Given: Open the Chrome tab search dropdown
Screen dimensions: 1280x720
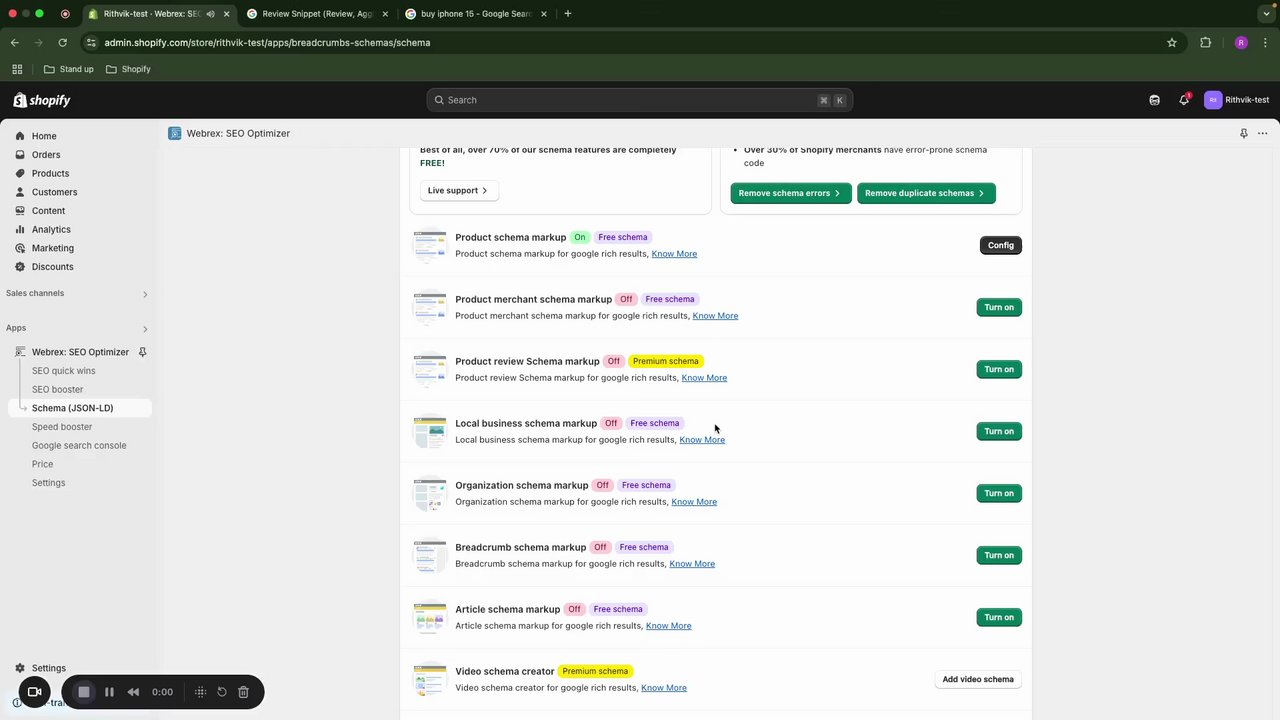Looking at the screenshot, I should (1266, 14).
